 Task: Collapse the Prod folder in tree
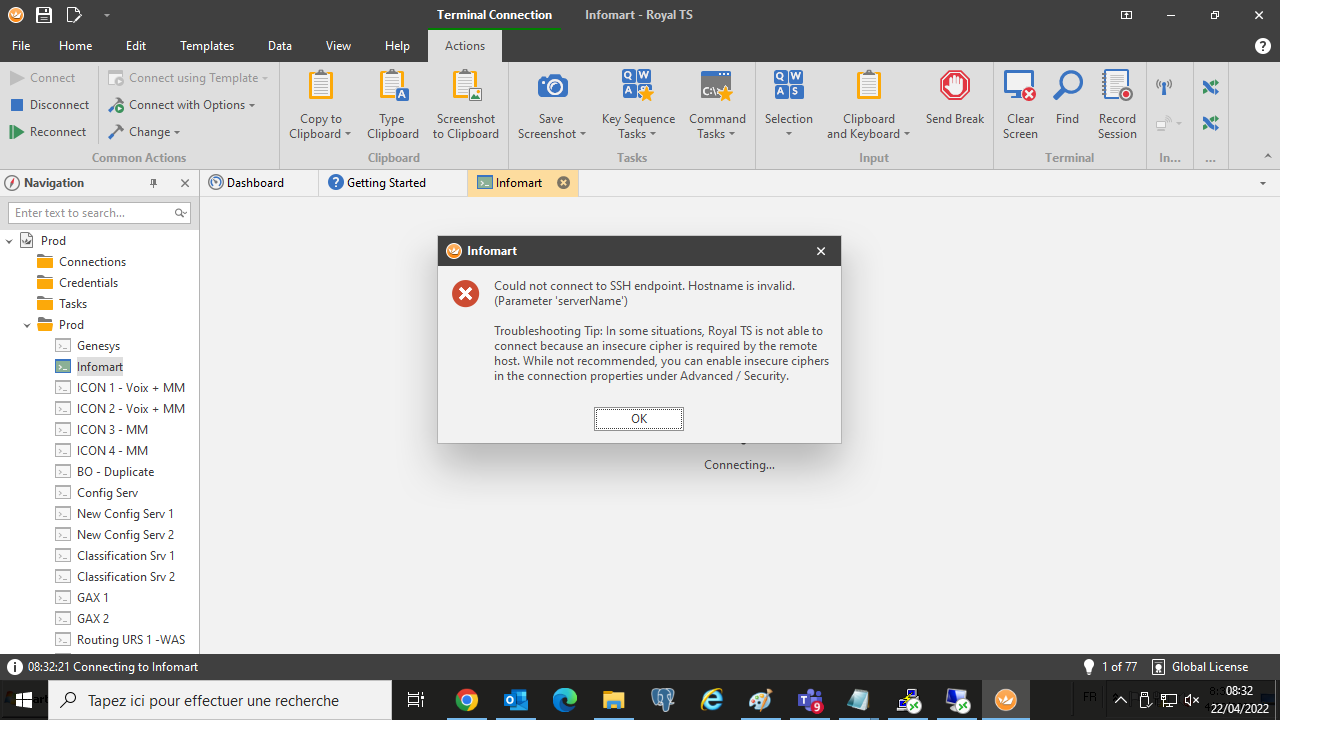[x=28, y=325]
